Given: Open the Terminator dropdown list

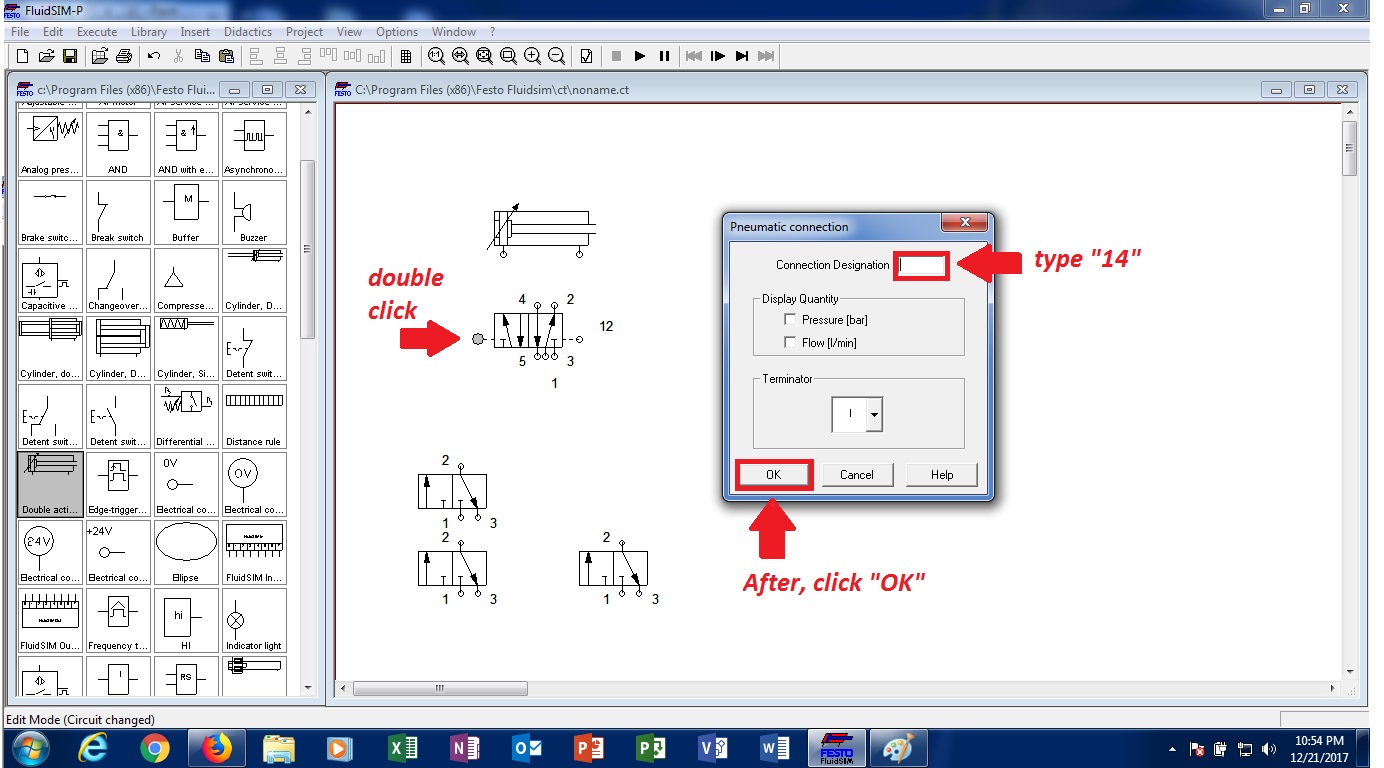Looking at the screenshot, I should point(874,414).
